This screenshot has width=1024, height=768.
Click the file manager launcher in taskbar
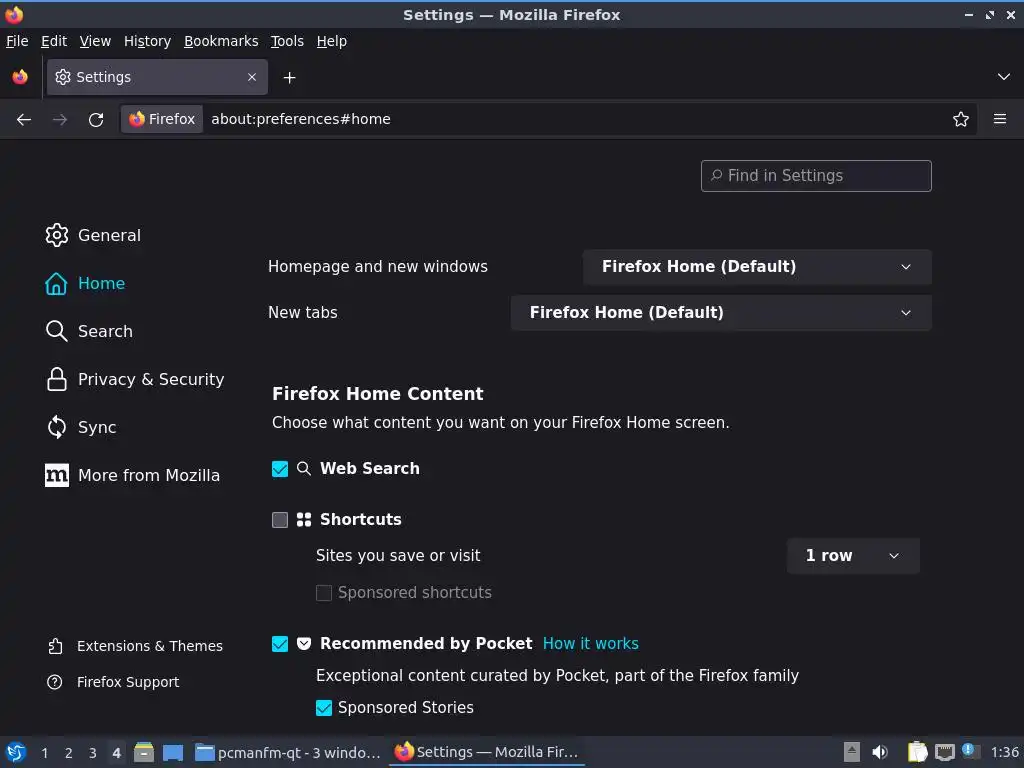tap(144, 752)
